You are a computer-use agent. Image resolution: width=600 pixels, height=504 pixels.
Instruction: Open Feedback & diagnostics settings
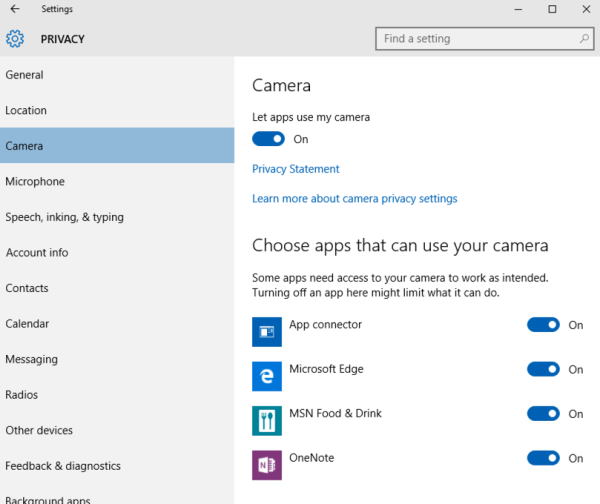tap(117, 466)
